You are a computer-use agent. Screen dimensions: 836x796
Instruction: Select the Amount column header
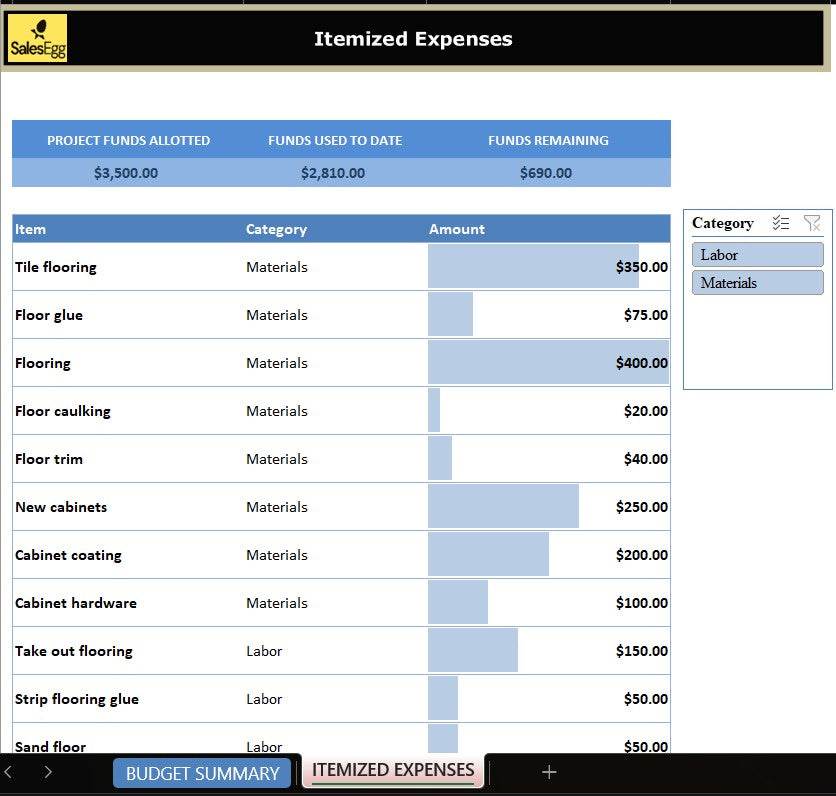click(x=549, y=229)
